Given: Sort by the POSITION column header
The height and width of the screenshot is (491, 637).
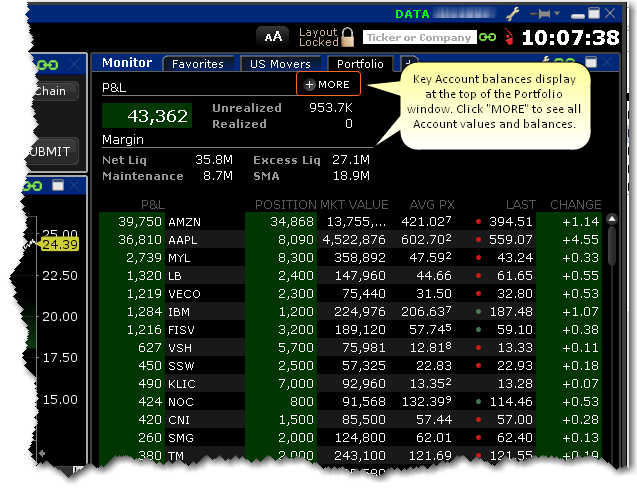Looking at the screenshot, I should (x=284, y=204).
